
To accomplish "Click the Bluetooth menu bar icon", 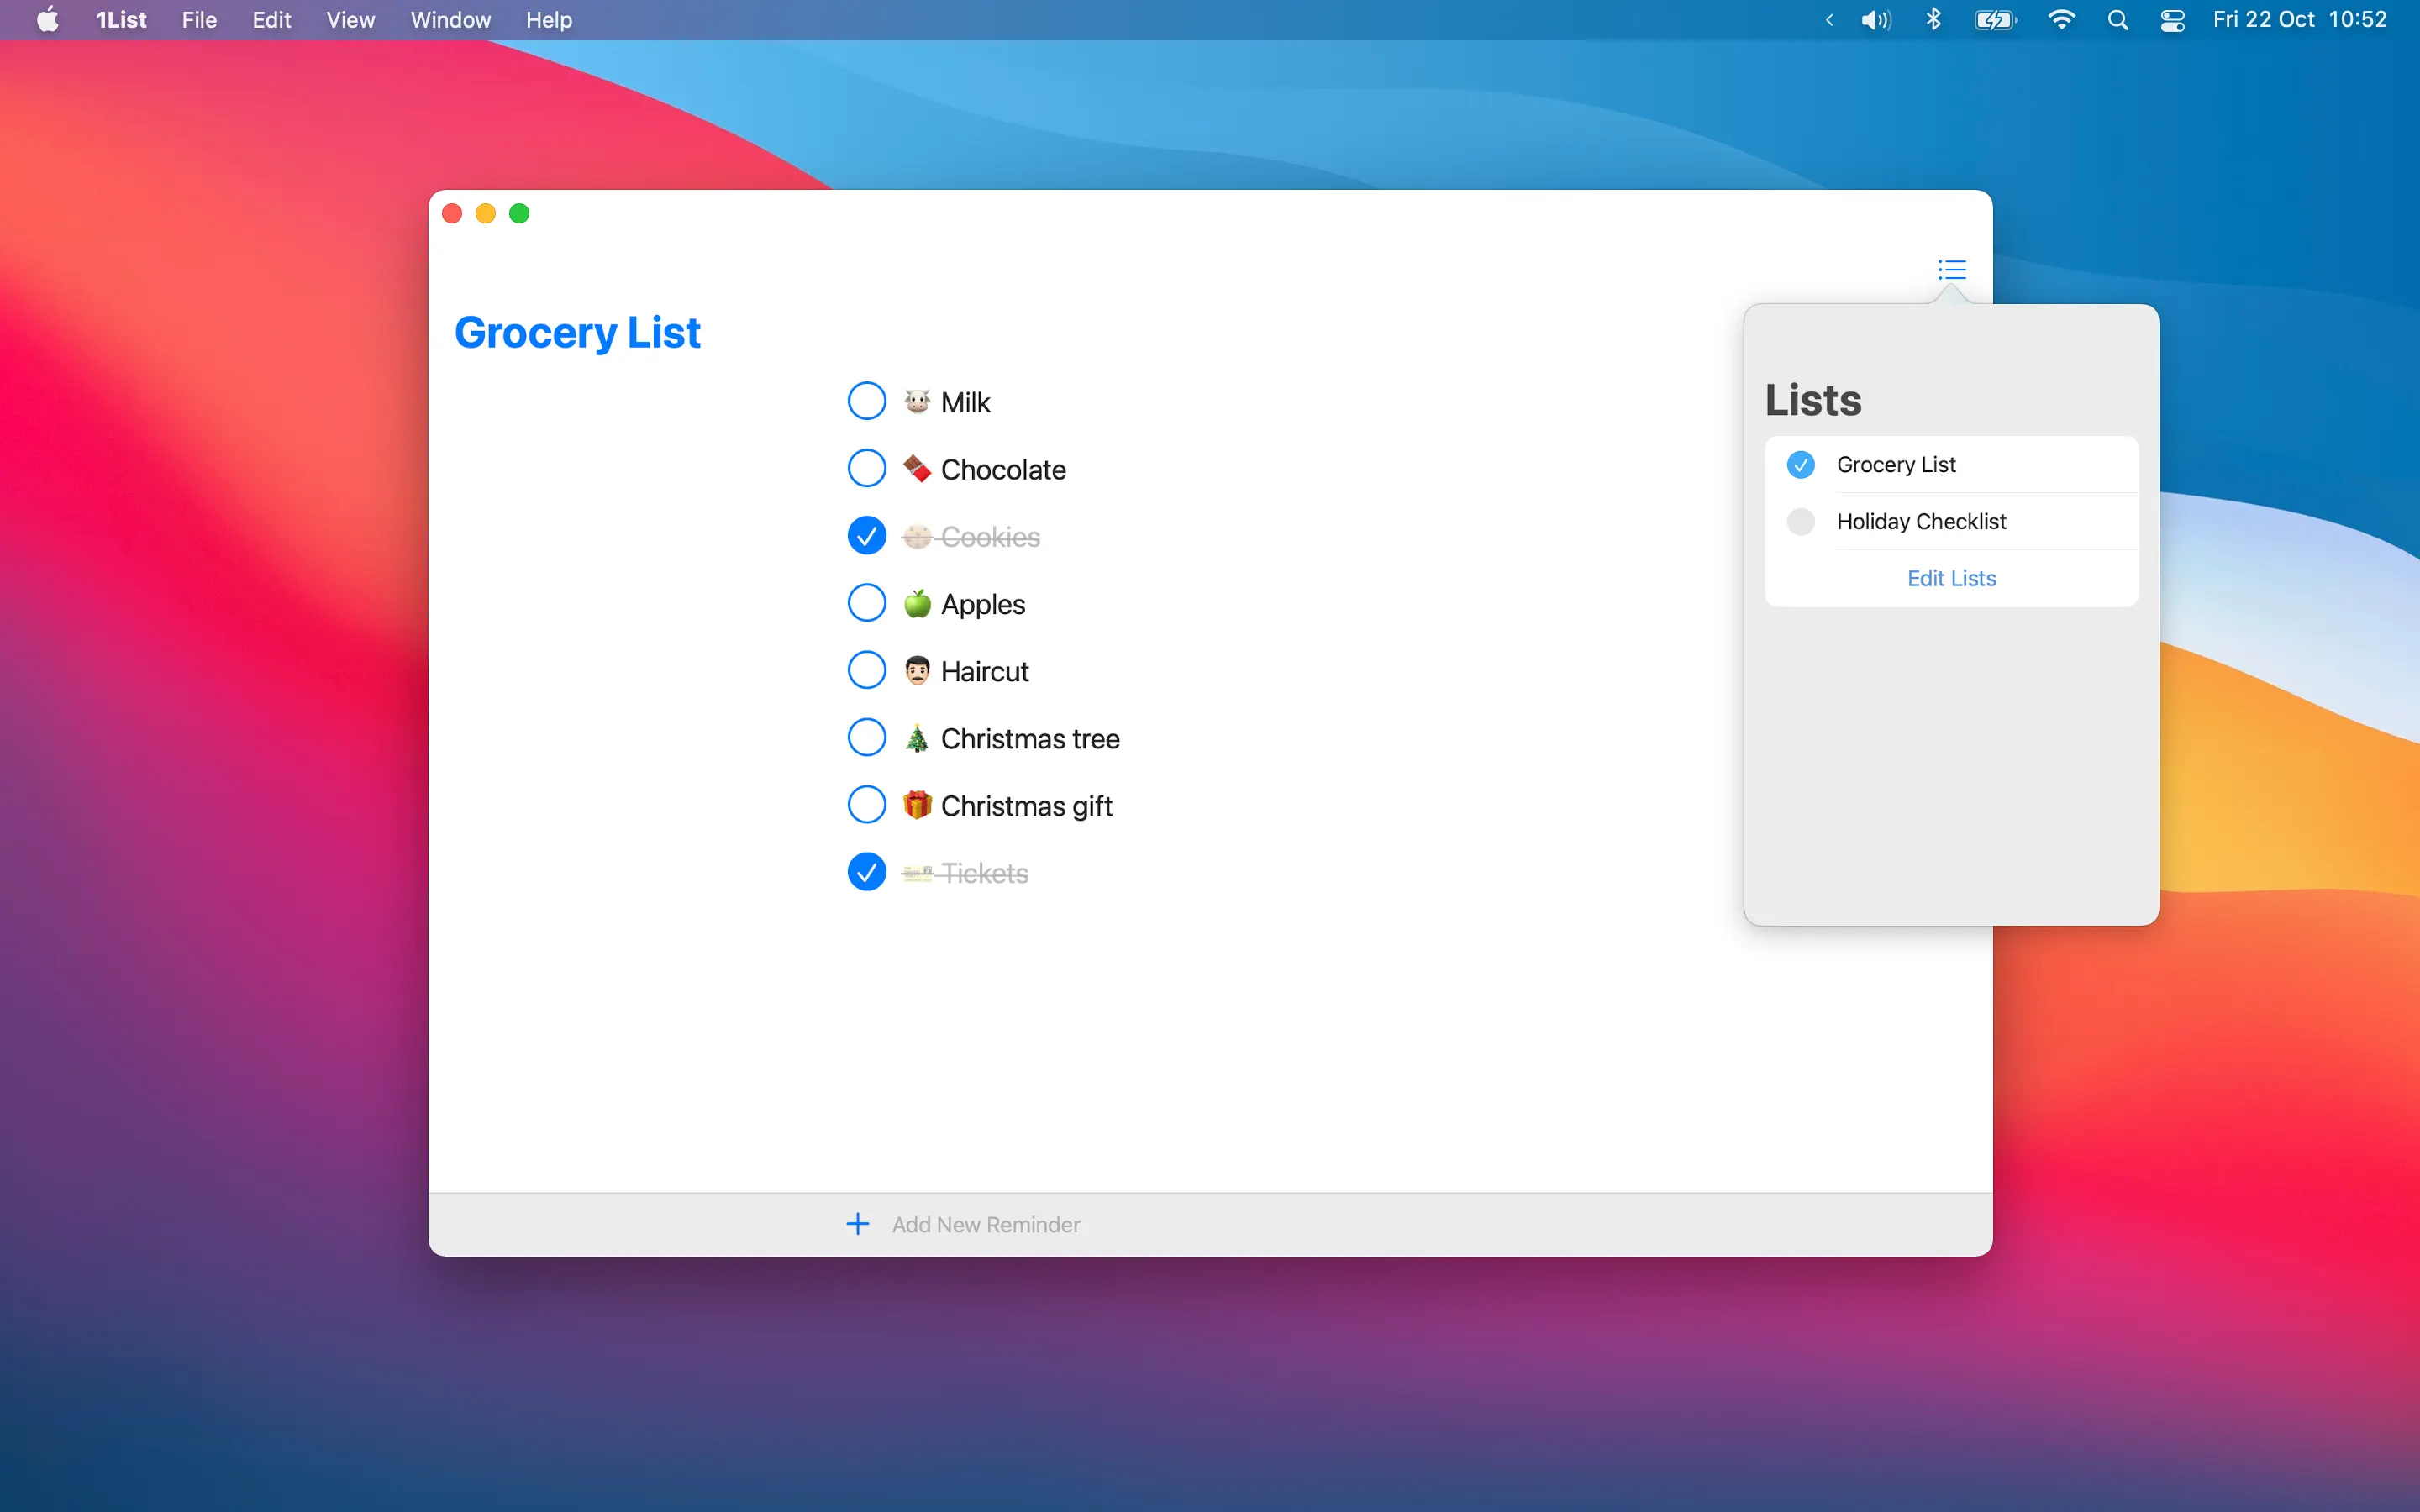I will point(1933,20).
